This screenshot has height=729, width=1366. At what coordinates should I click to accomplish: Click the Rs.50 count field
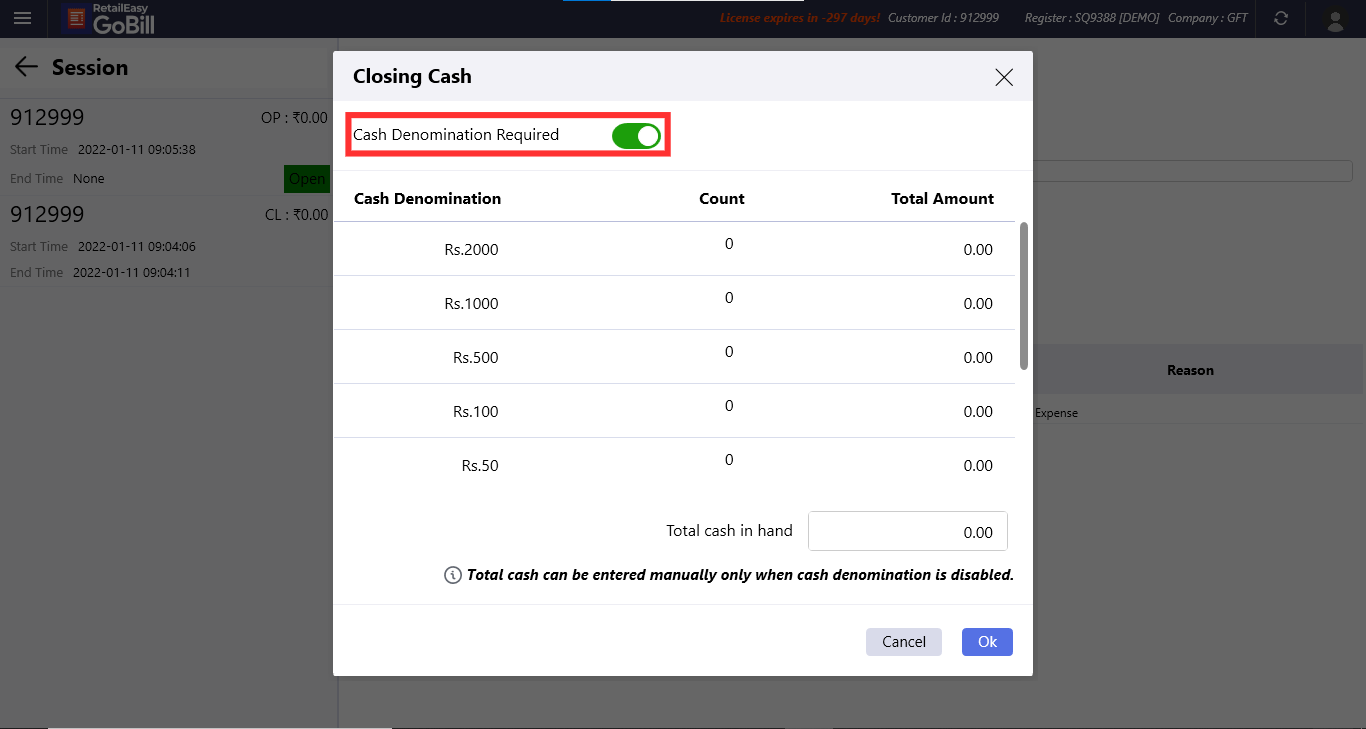(729, 460)
